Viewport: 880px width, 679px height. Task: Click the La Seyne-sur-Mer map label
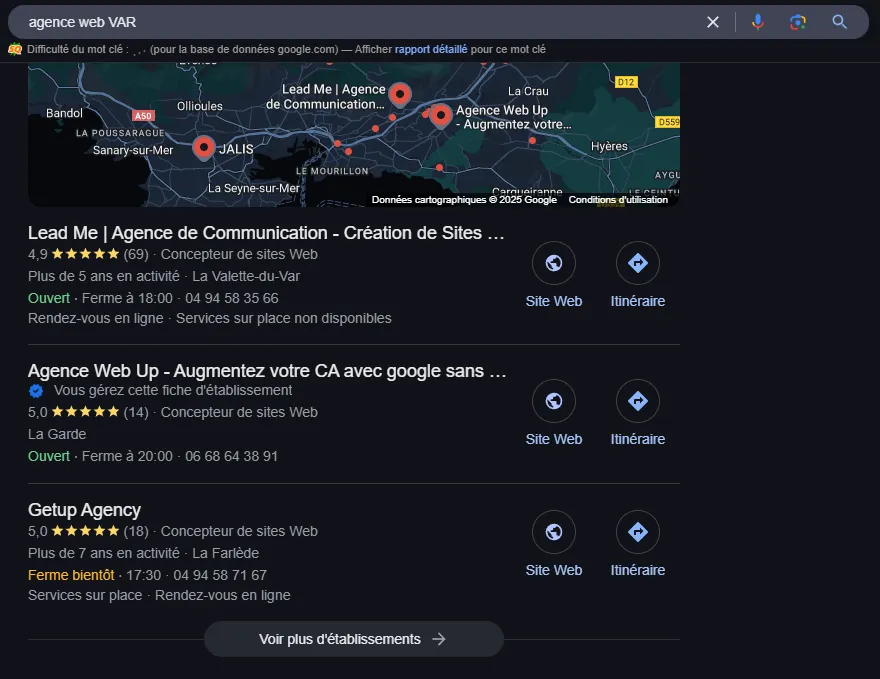point(254,189)
